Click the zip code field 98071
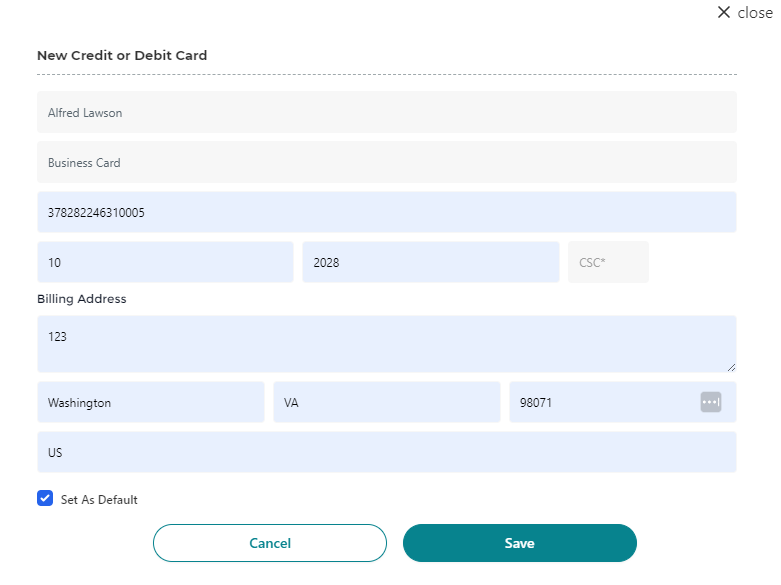 pos(600,403)
